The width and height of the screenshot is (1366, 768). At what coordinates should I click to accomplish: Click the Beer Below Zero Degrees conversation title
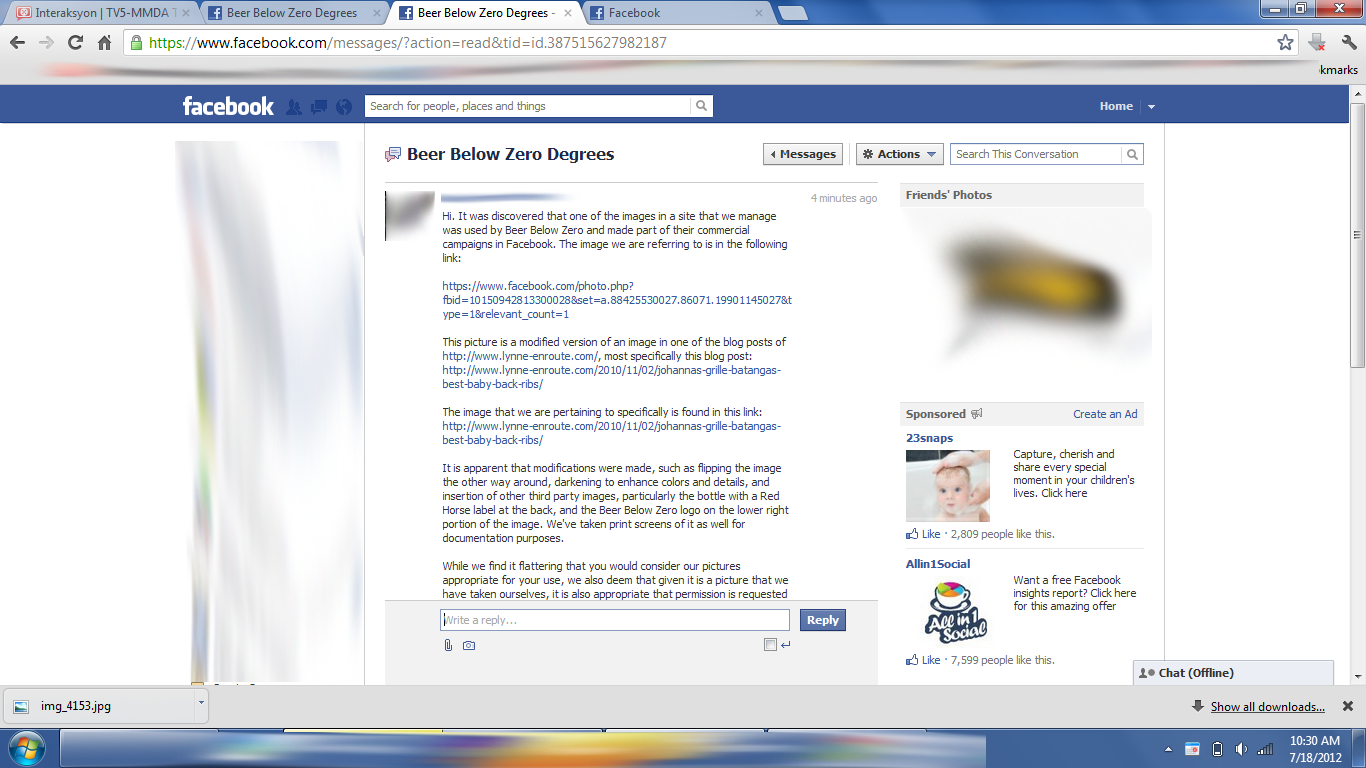pos(510,154)
